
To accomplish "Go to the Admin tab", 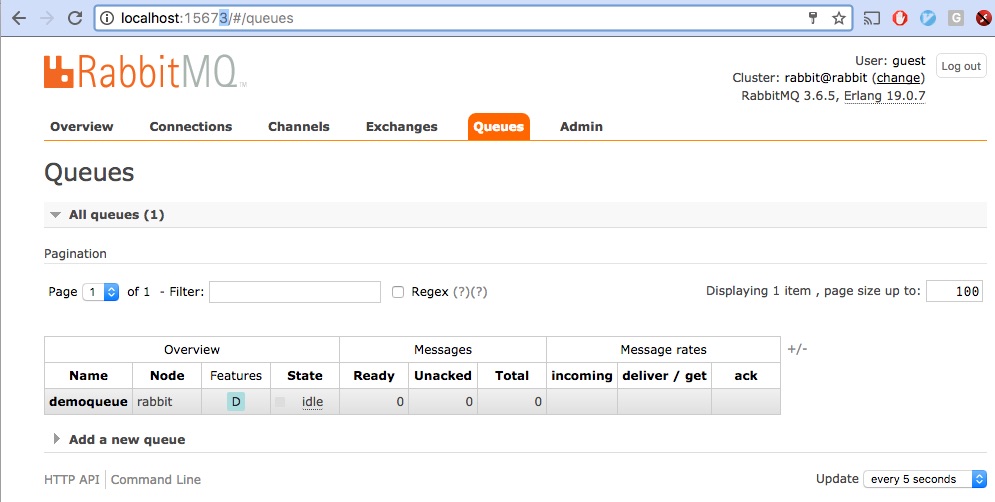I will point(581,126).
